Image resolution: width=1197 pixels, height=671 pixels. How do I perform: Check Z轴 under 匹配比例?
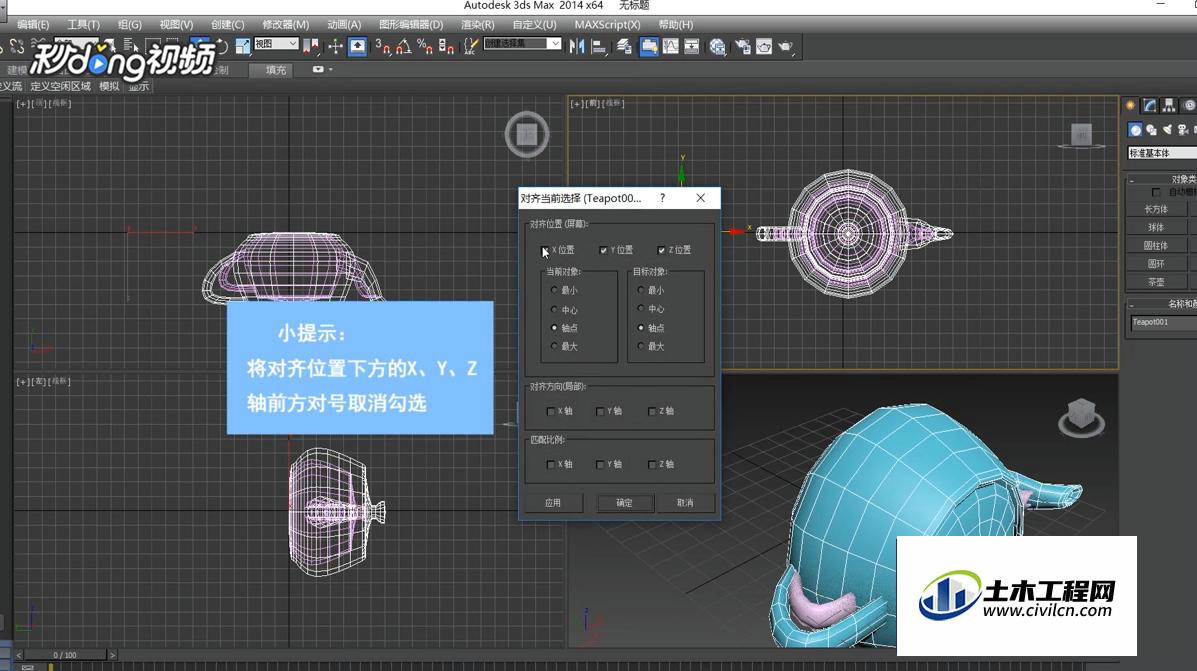tap(652, 464)
